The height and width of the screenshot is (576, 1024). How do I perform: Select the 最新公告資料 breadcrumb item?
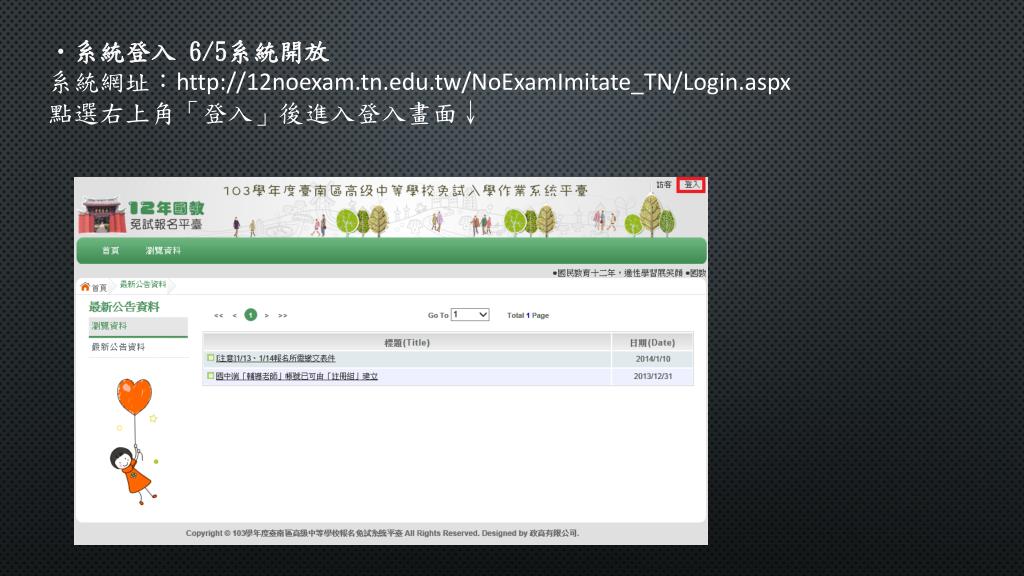(142, 285)
